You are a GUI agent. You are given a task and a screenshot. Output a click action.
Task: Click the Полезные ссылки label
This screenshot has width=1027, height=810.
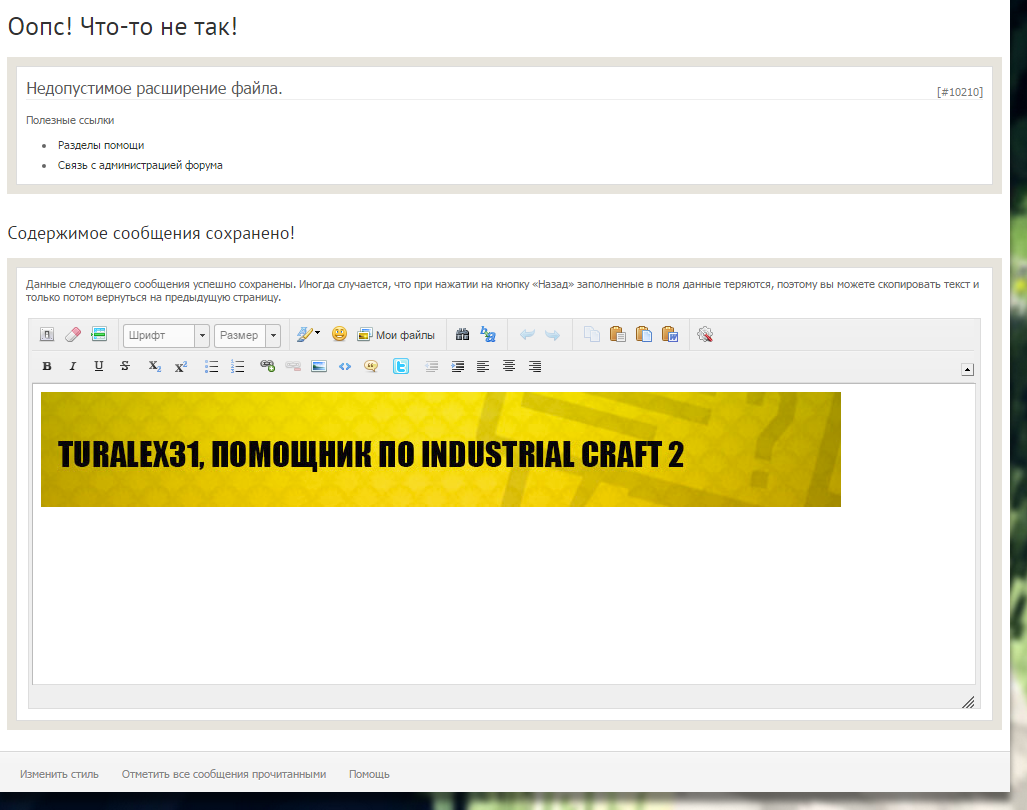(x=70, y=120)
